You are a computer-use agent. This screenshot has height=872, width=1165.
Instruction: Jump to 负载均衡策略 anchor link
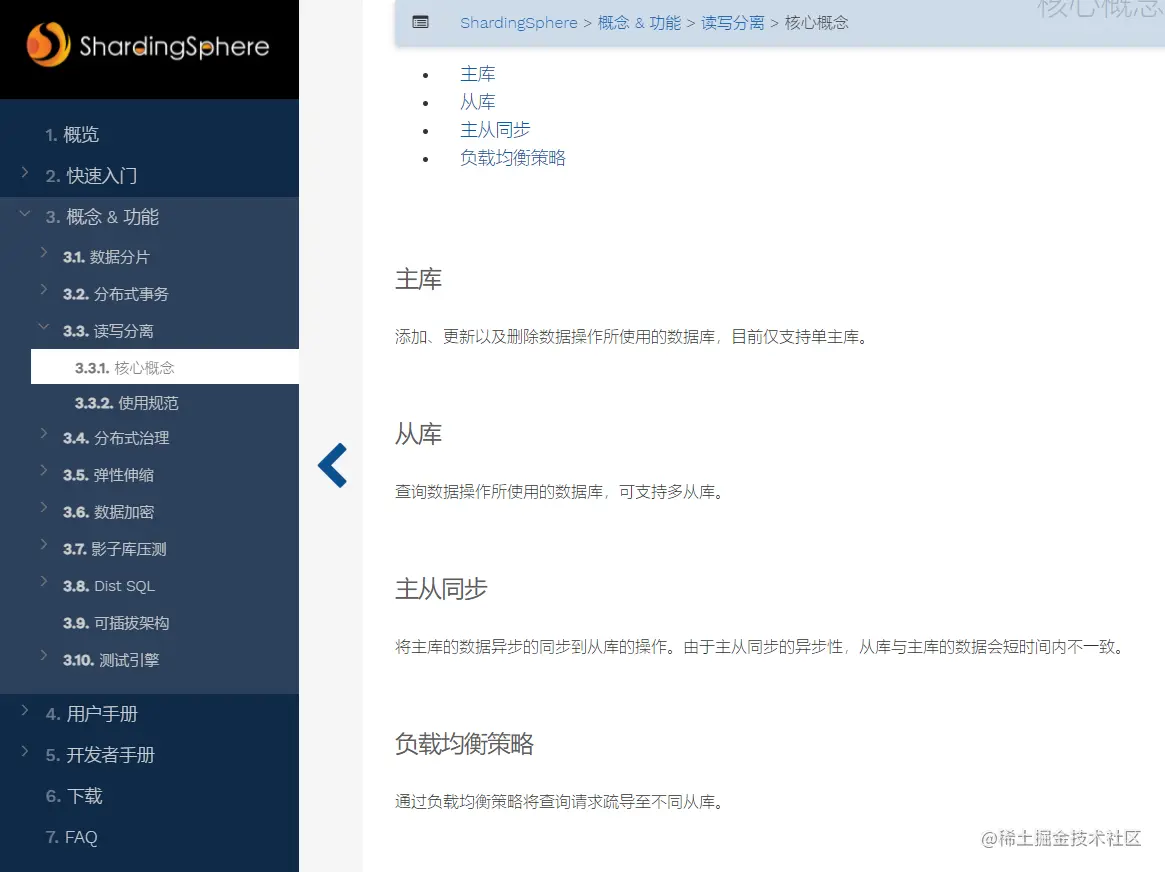[x=513, y=158]
